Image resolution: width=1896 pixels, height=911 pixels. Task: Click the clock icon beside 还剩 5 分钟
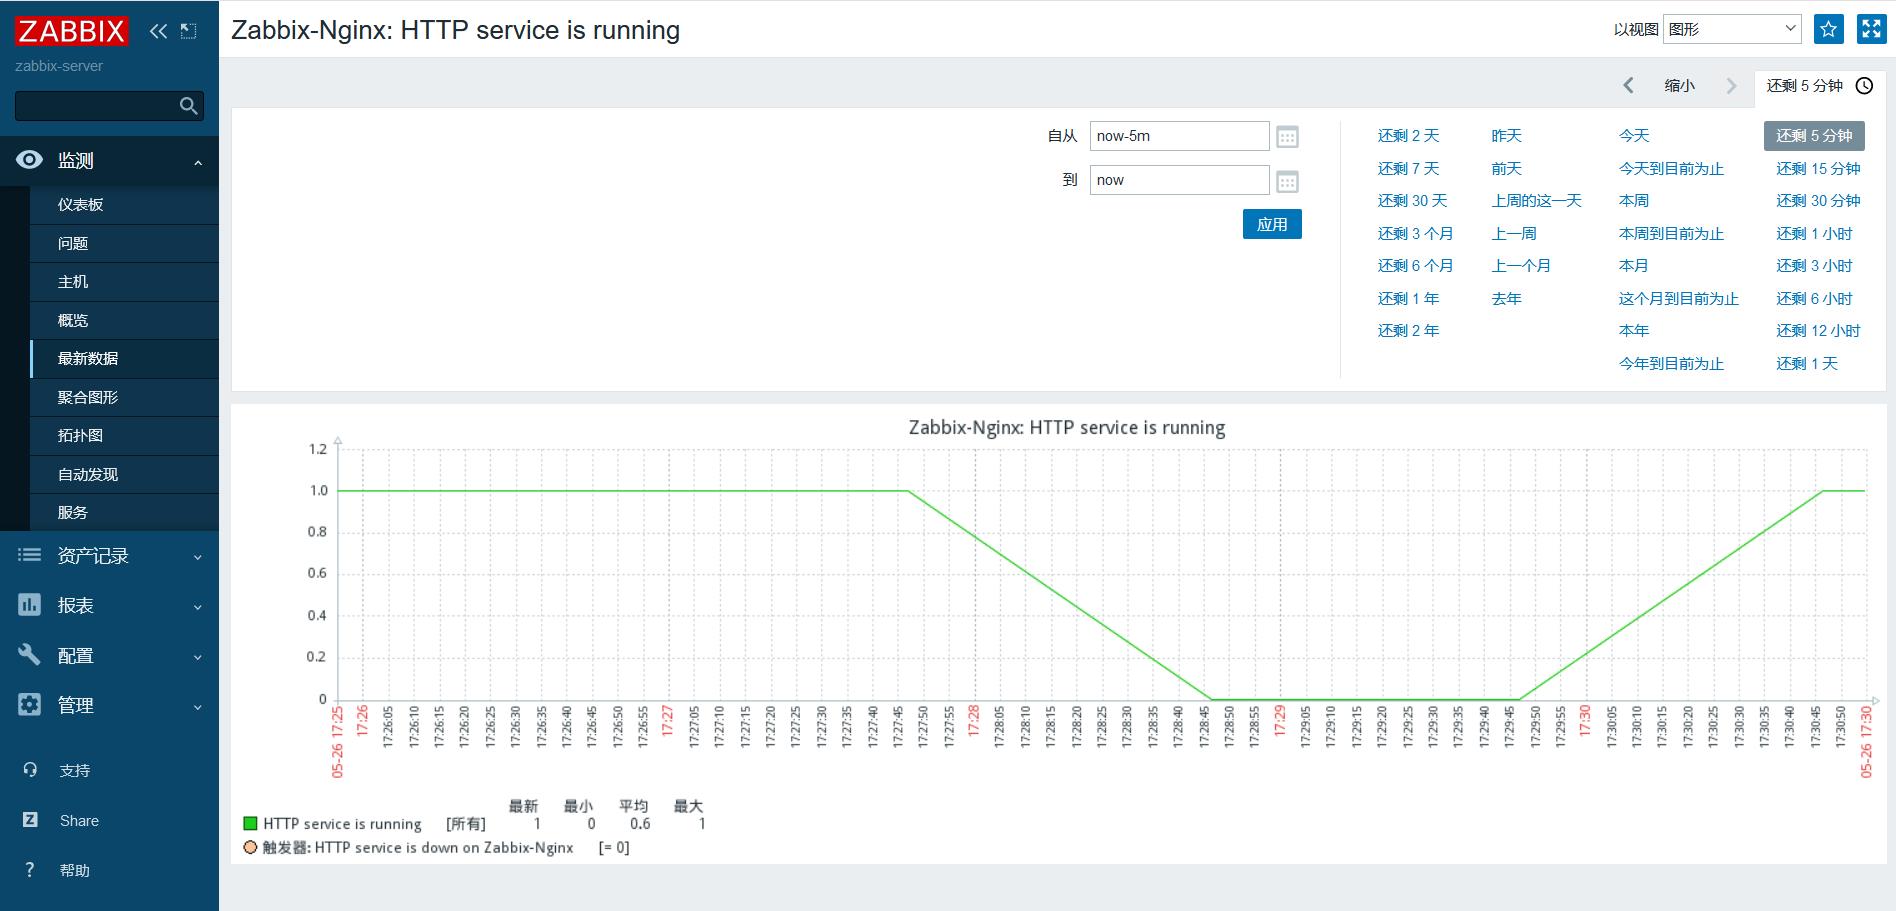click(1865, 86)
